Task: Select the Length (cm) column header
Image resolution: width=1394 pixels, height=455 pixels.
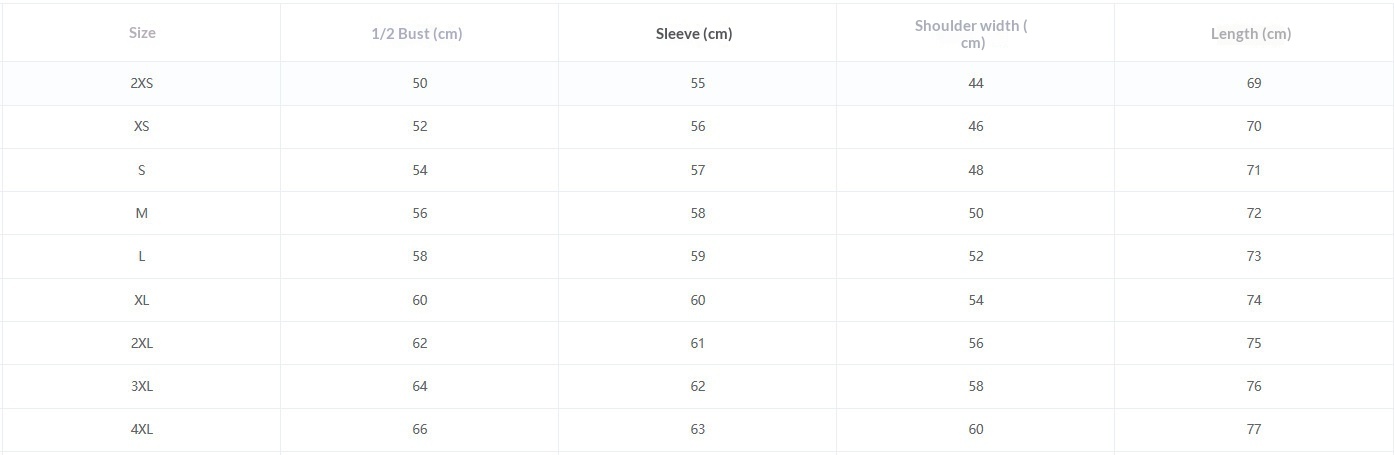Action: tap(1251, 33)
